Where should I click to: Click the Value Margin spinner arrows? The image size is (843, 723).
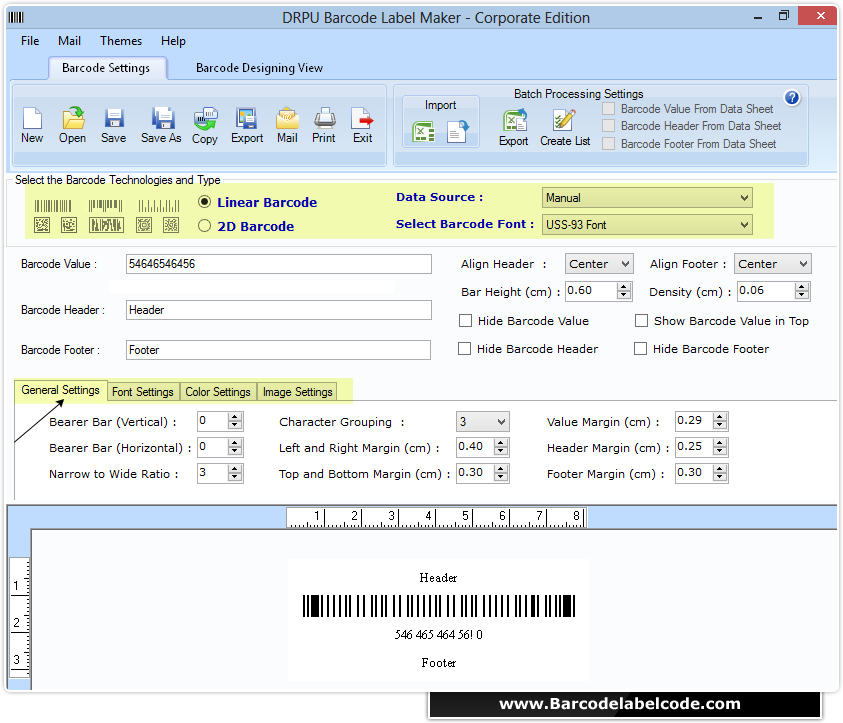(720, 421)
